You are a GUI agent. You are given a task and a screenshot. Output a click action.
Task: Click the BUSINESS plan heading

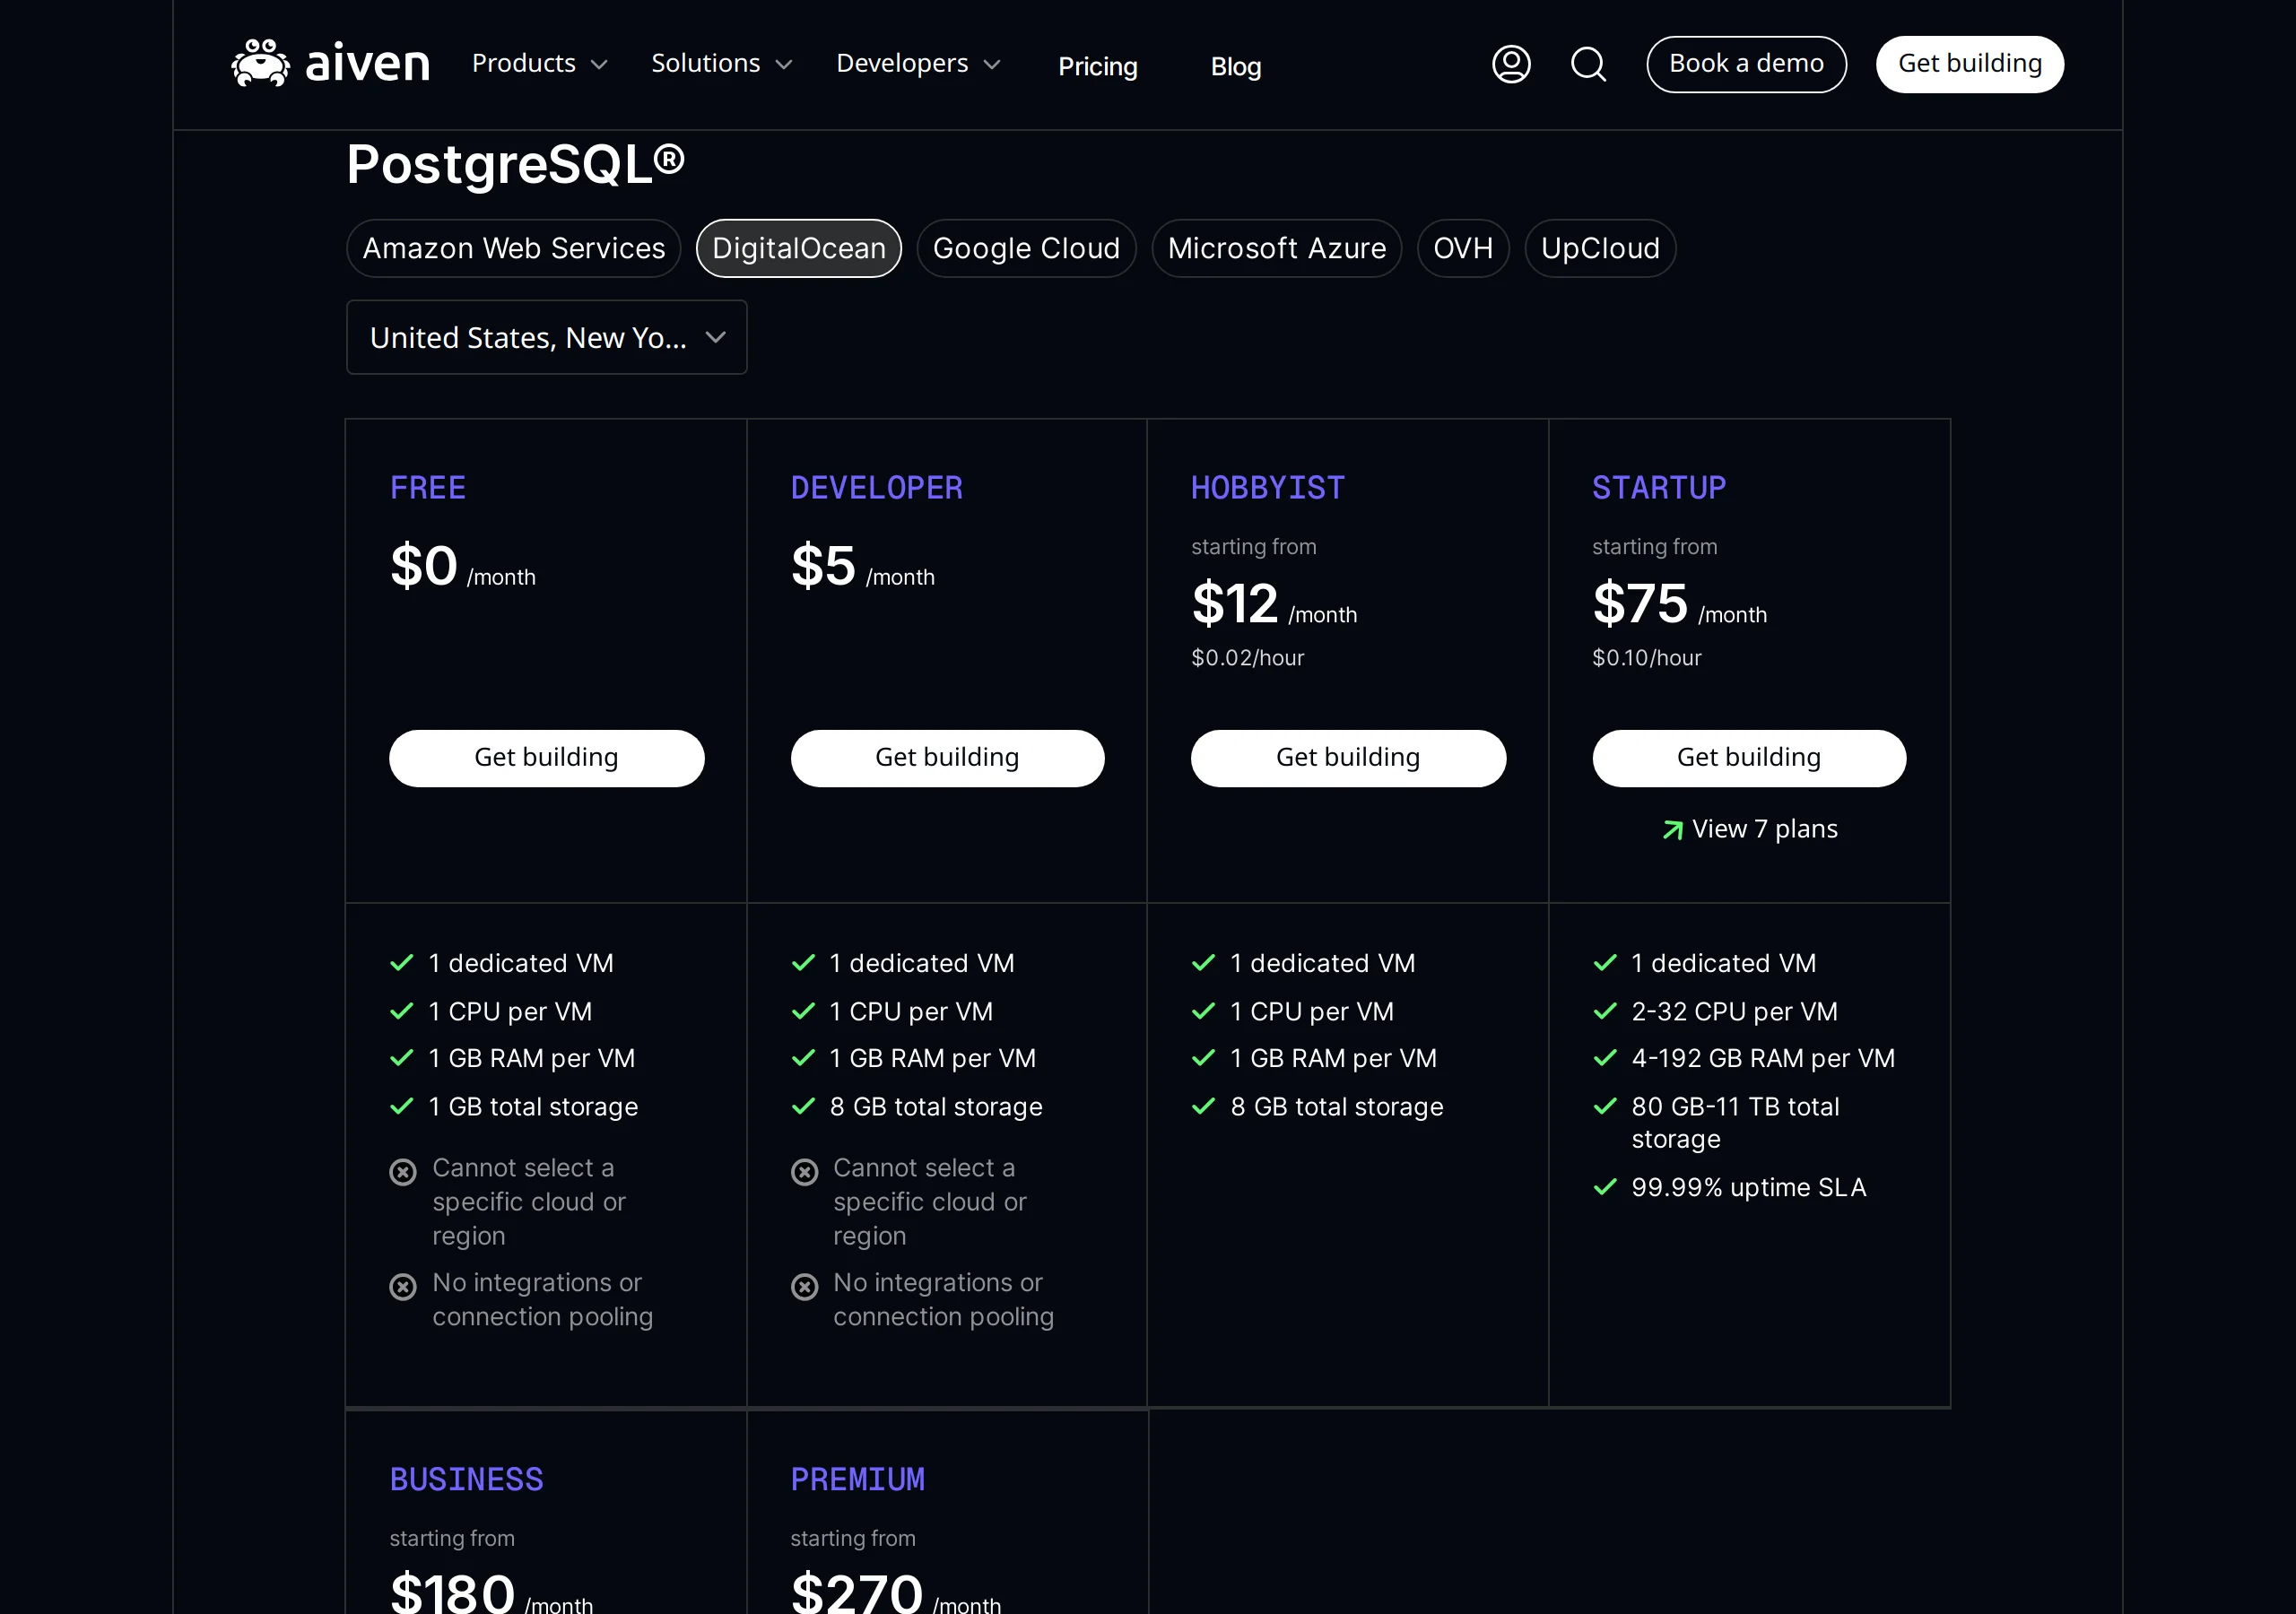click(x=466, y=1480)
